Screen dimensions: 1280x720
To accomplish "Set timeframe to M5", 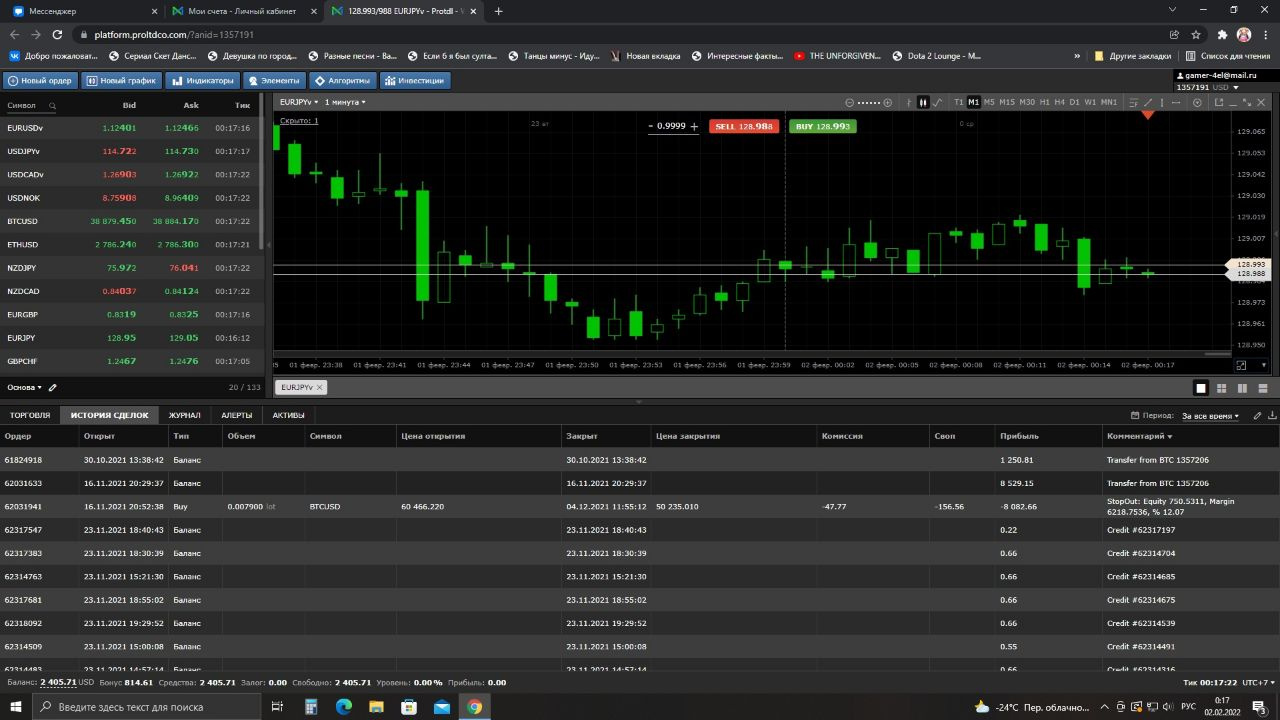I will coord(989,102).
